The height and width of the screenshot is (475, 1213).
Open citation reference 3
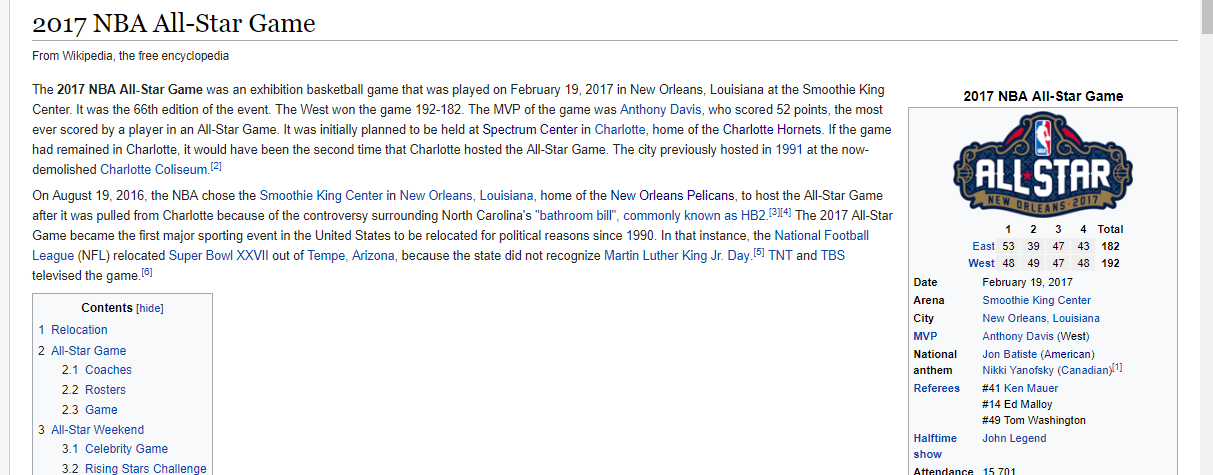[x=773, y=212]
